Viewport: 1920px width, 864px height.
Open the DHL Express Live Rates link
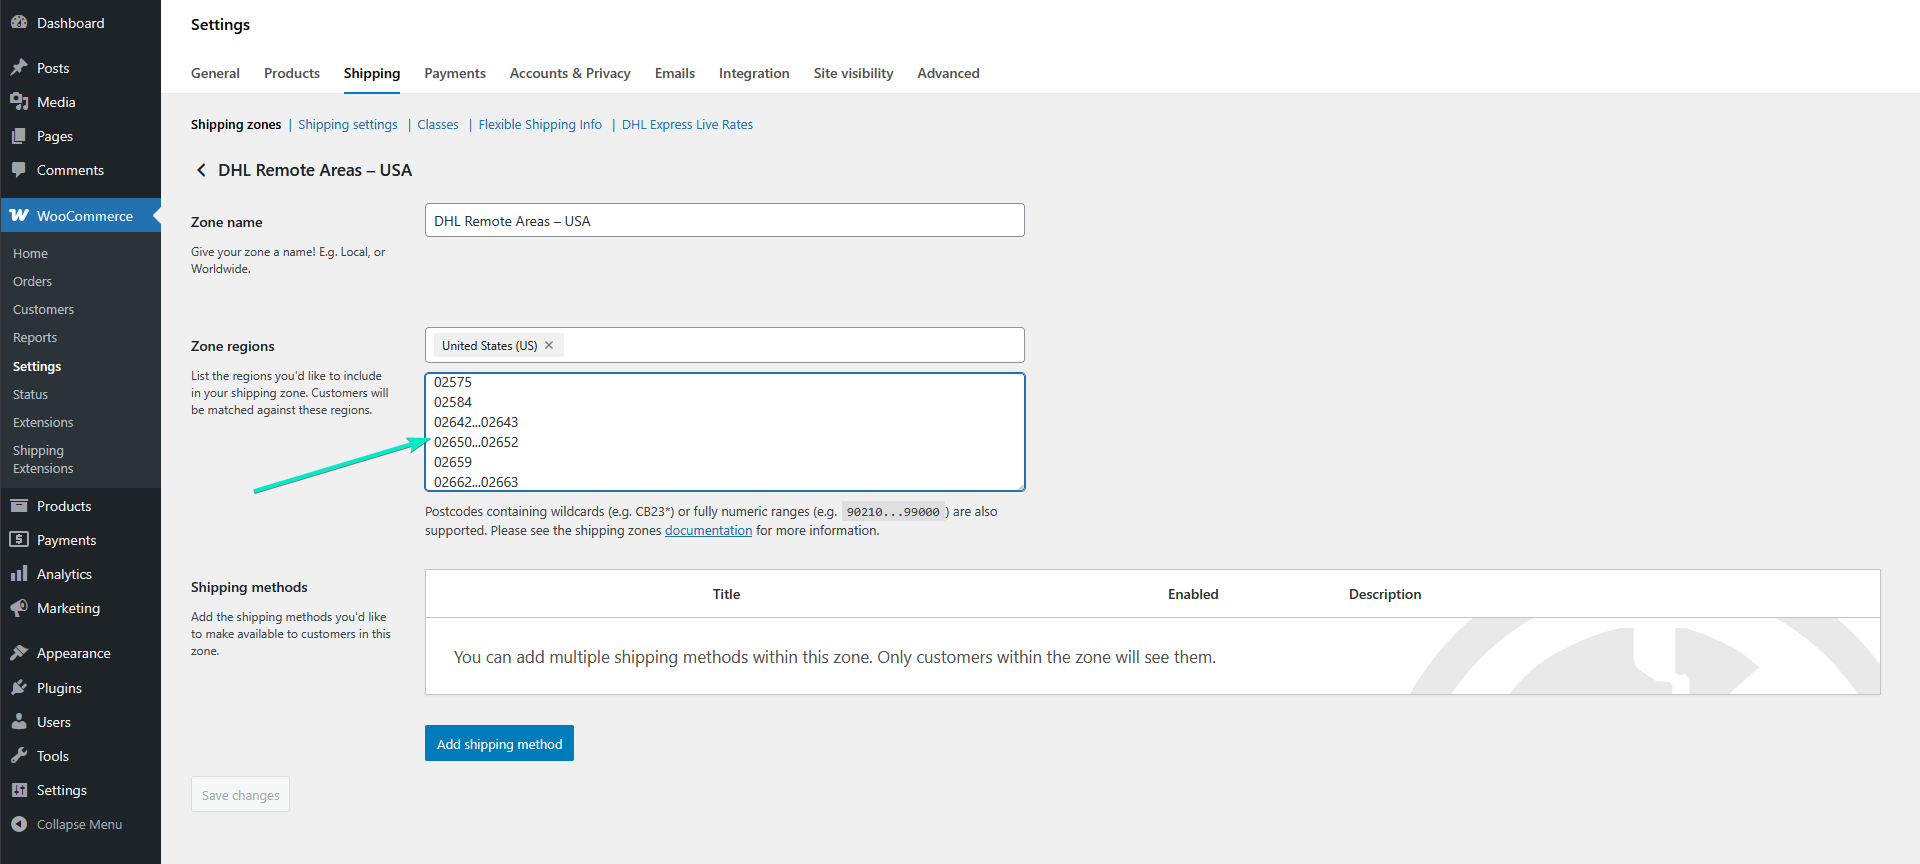[687, 124]
